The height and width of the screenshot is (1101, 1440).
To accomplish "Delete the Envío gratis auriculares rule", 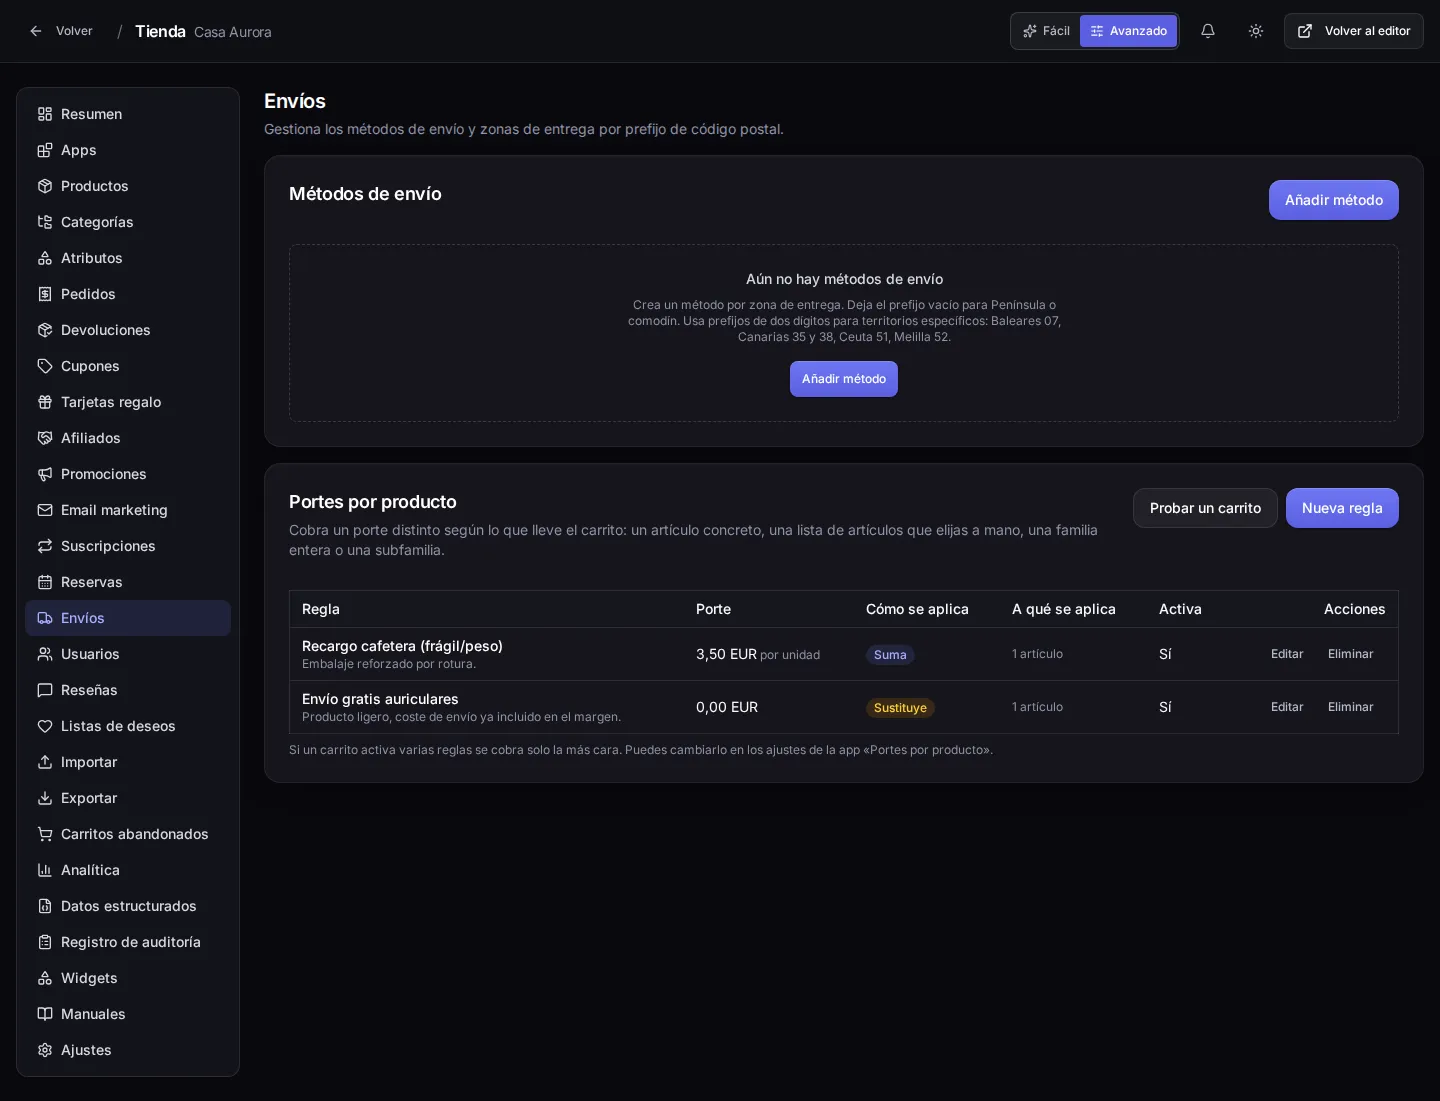I will (1350, 707).
